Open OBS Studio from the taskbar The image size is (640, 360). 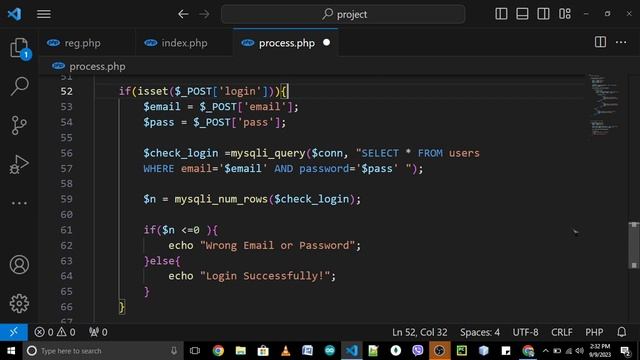point(440,351)
